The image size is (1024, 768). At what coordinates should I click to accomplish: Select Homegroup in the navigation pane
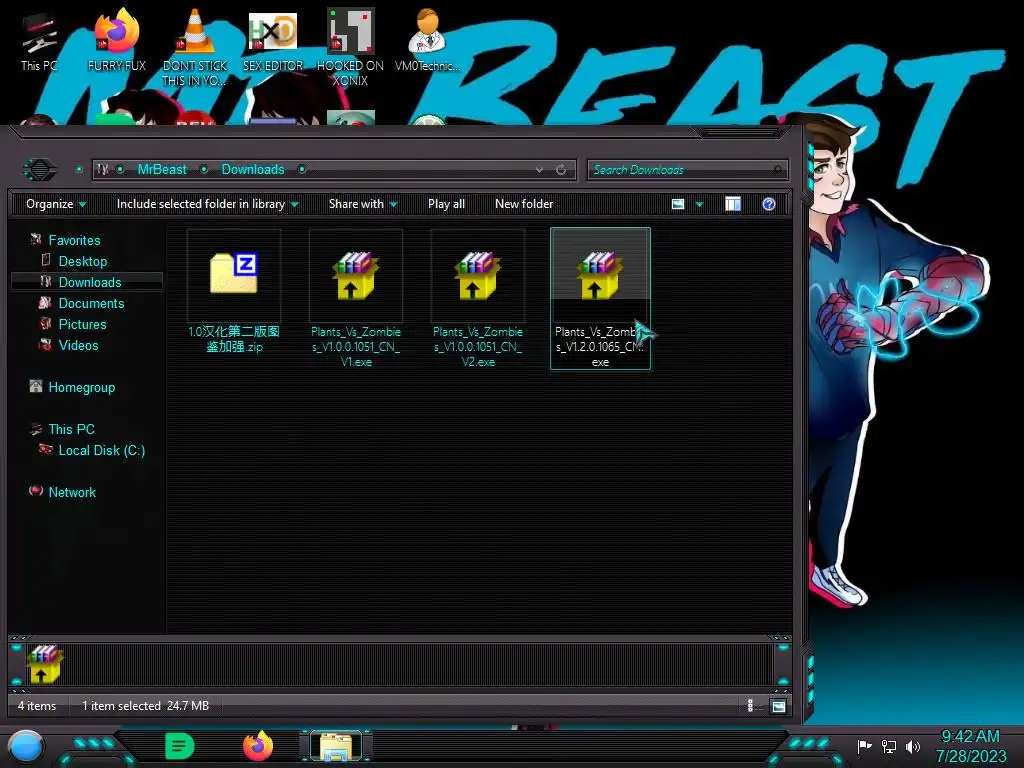point(81,387)
